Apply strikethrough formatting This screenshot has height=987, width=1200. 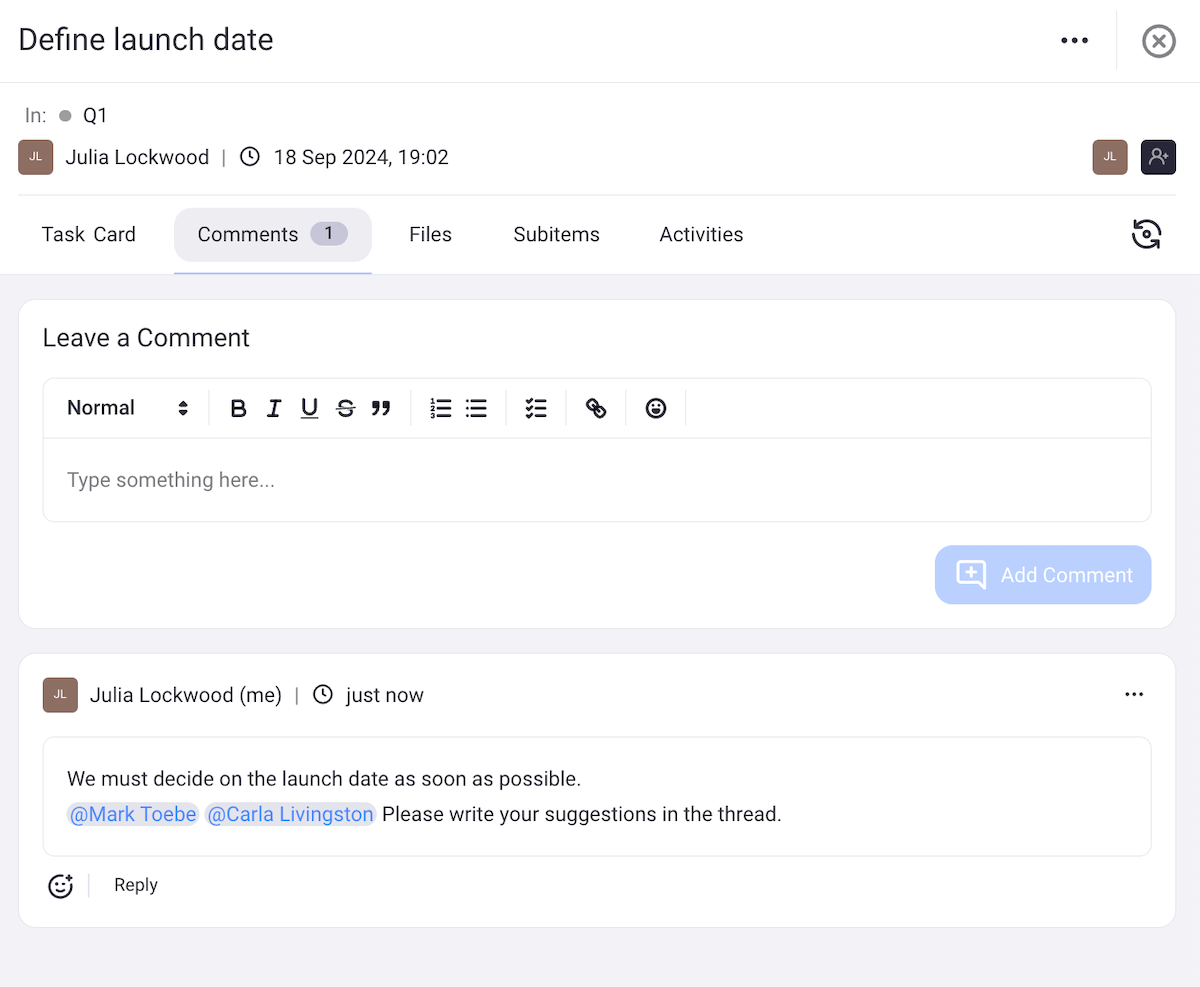click(345, 408)
